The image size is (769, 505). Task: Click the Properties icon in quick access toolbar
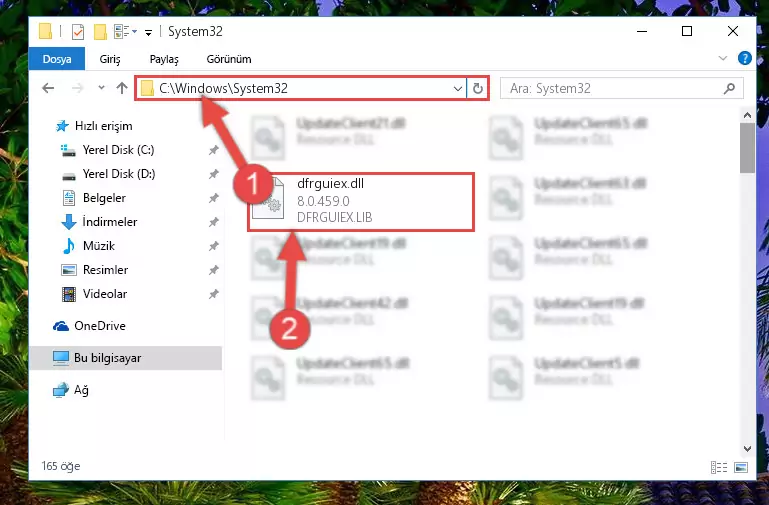click(78, 32)
